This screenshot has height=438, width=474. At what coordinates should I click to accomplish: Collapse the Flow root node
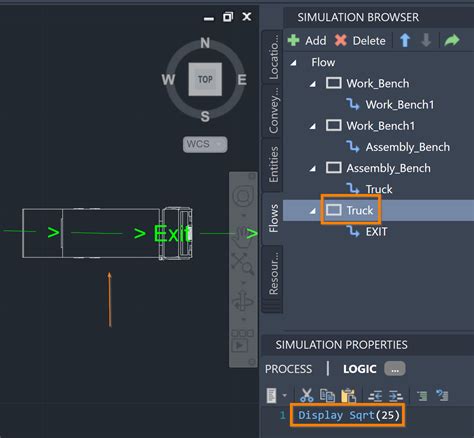click(293, 63)
